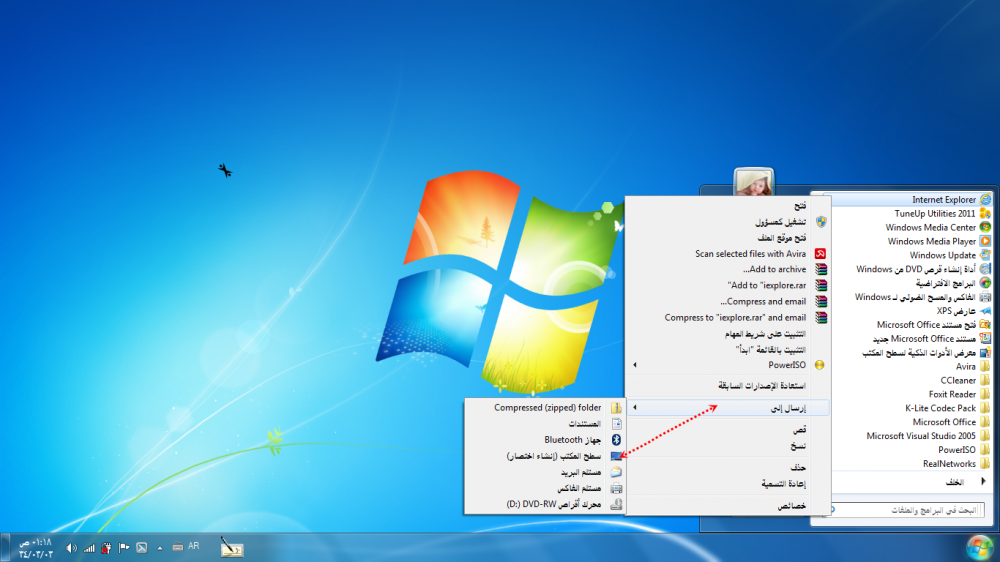Click the Start orb button

(x=978, y=547)
